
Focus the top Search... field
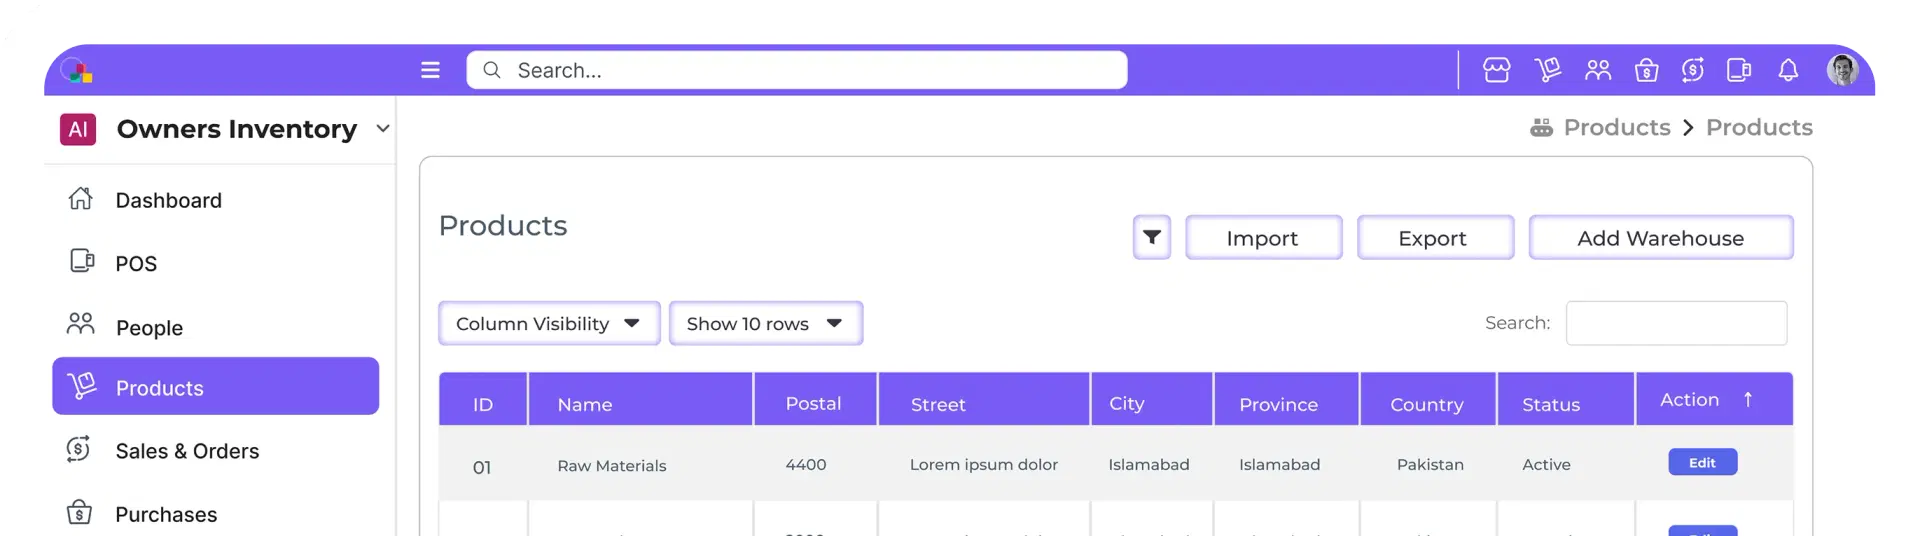coord(797,70)
